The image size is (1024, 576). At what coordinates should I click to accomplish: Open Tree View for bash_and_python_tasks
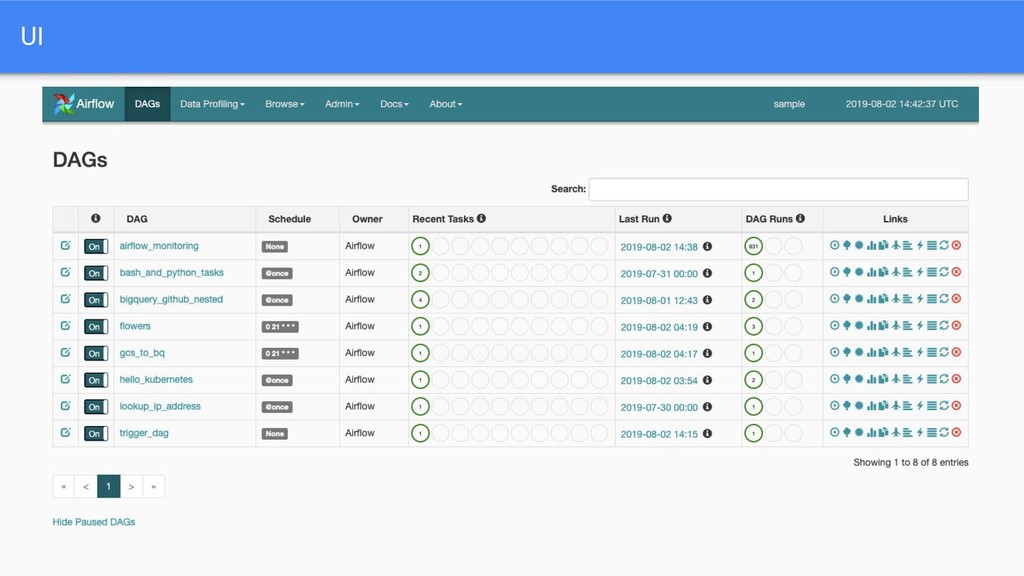click(846, 272)
